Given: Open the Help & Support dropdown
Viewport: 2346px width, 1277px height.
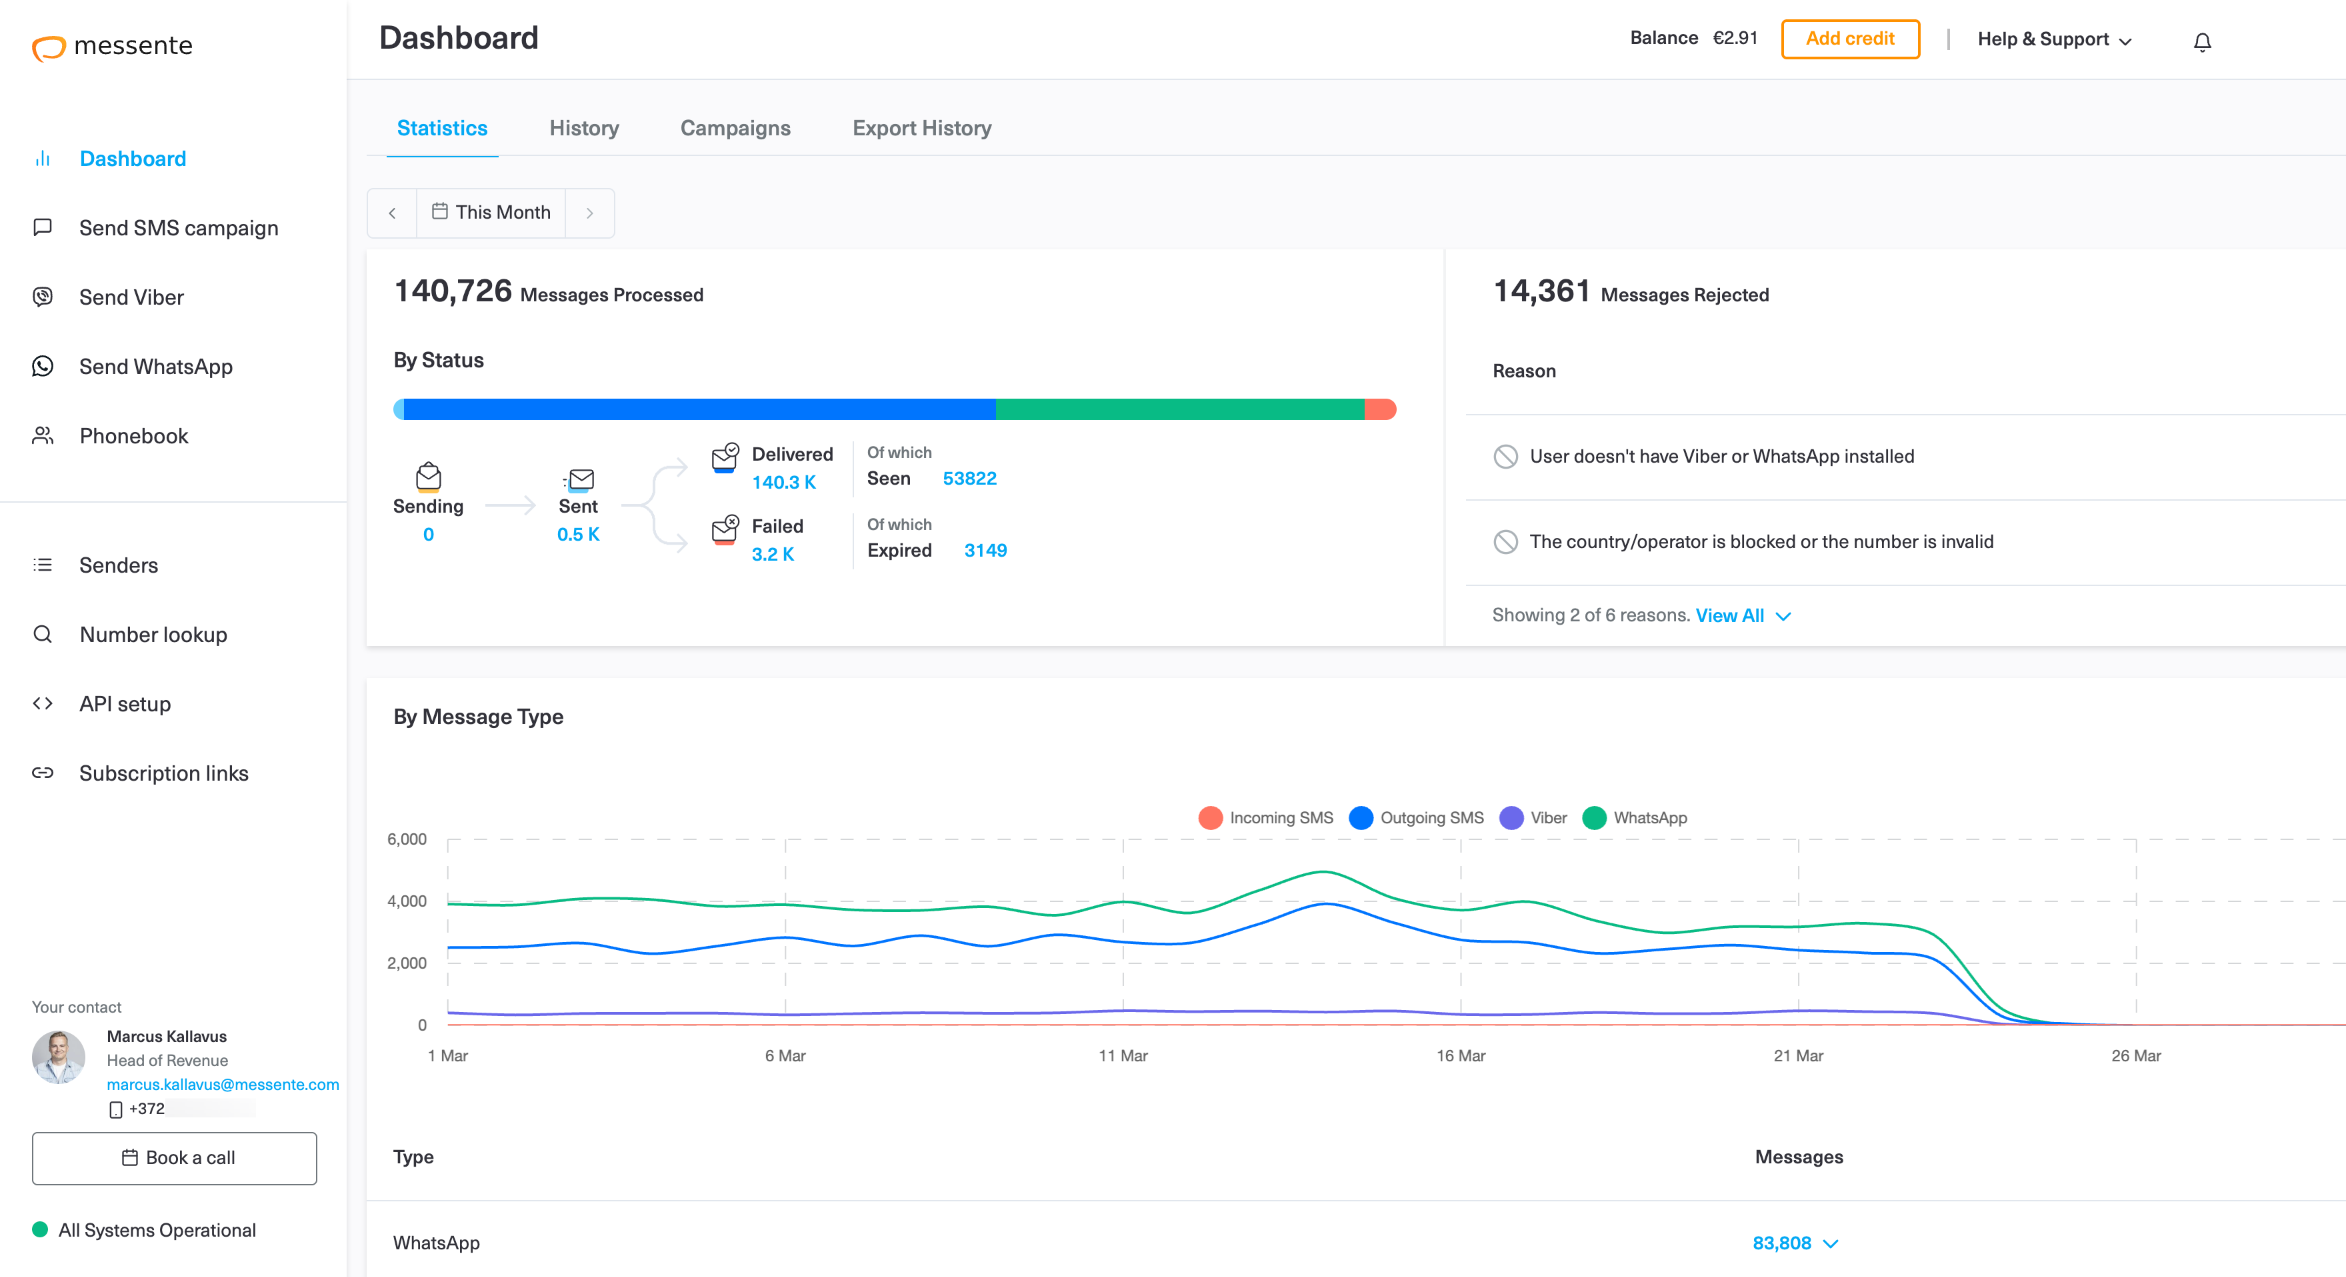Looking at the screenshot, I should 2054,40.
